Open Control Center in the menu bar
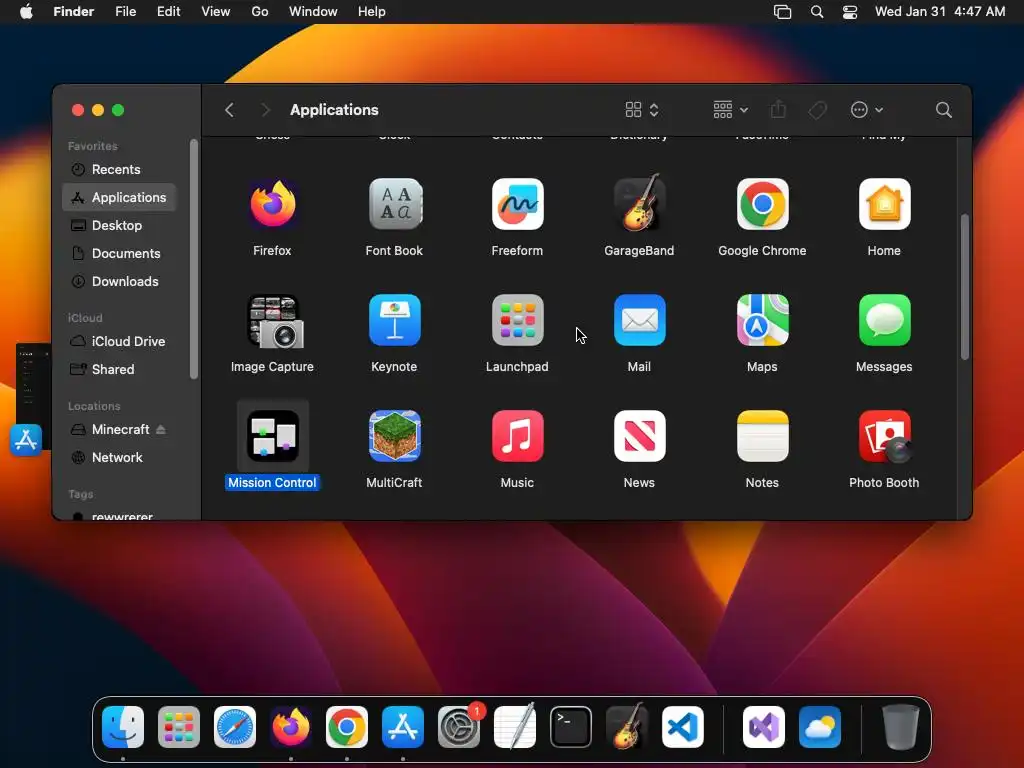 [850, 12]
